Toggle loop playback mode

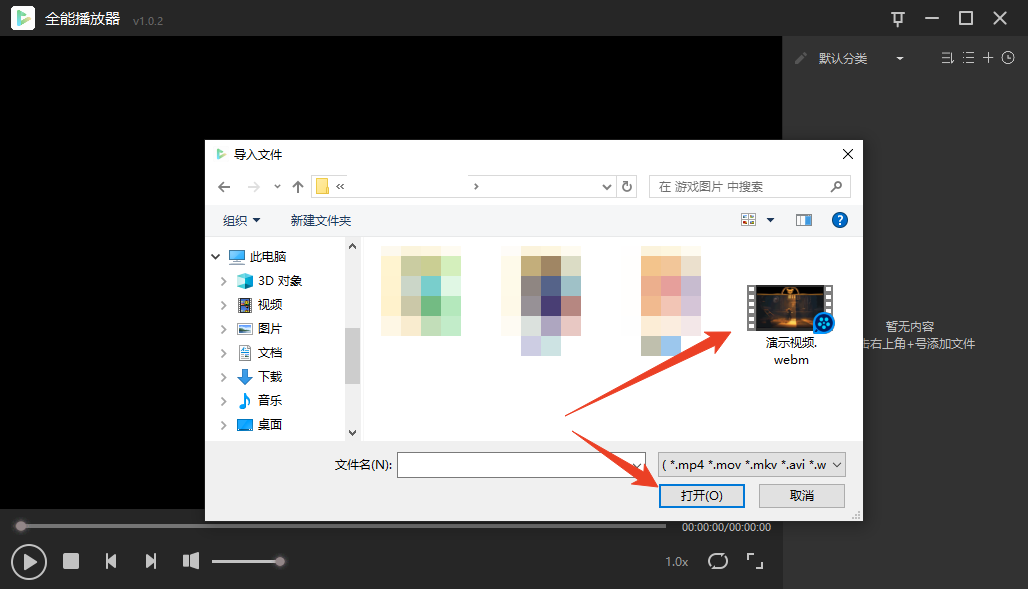coord(717,561)
